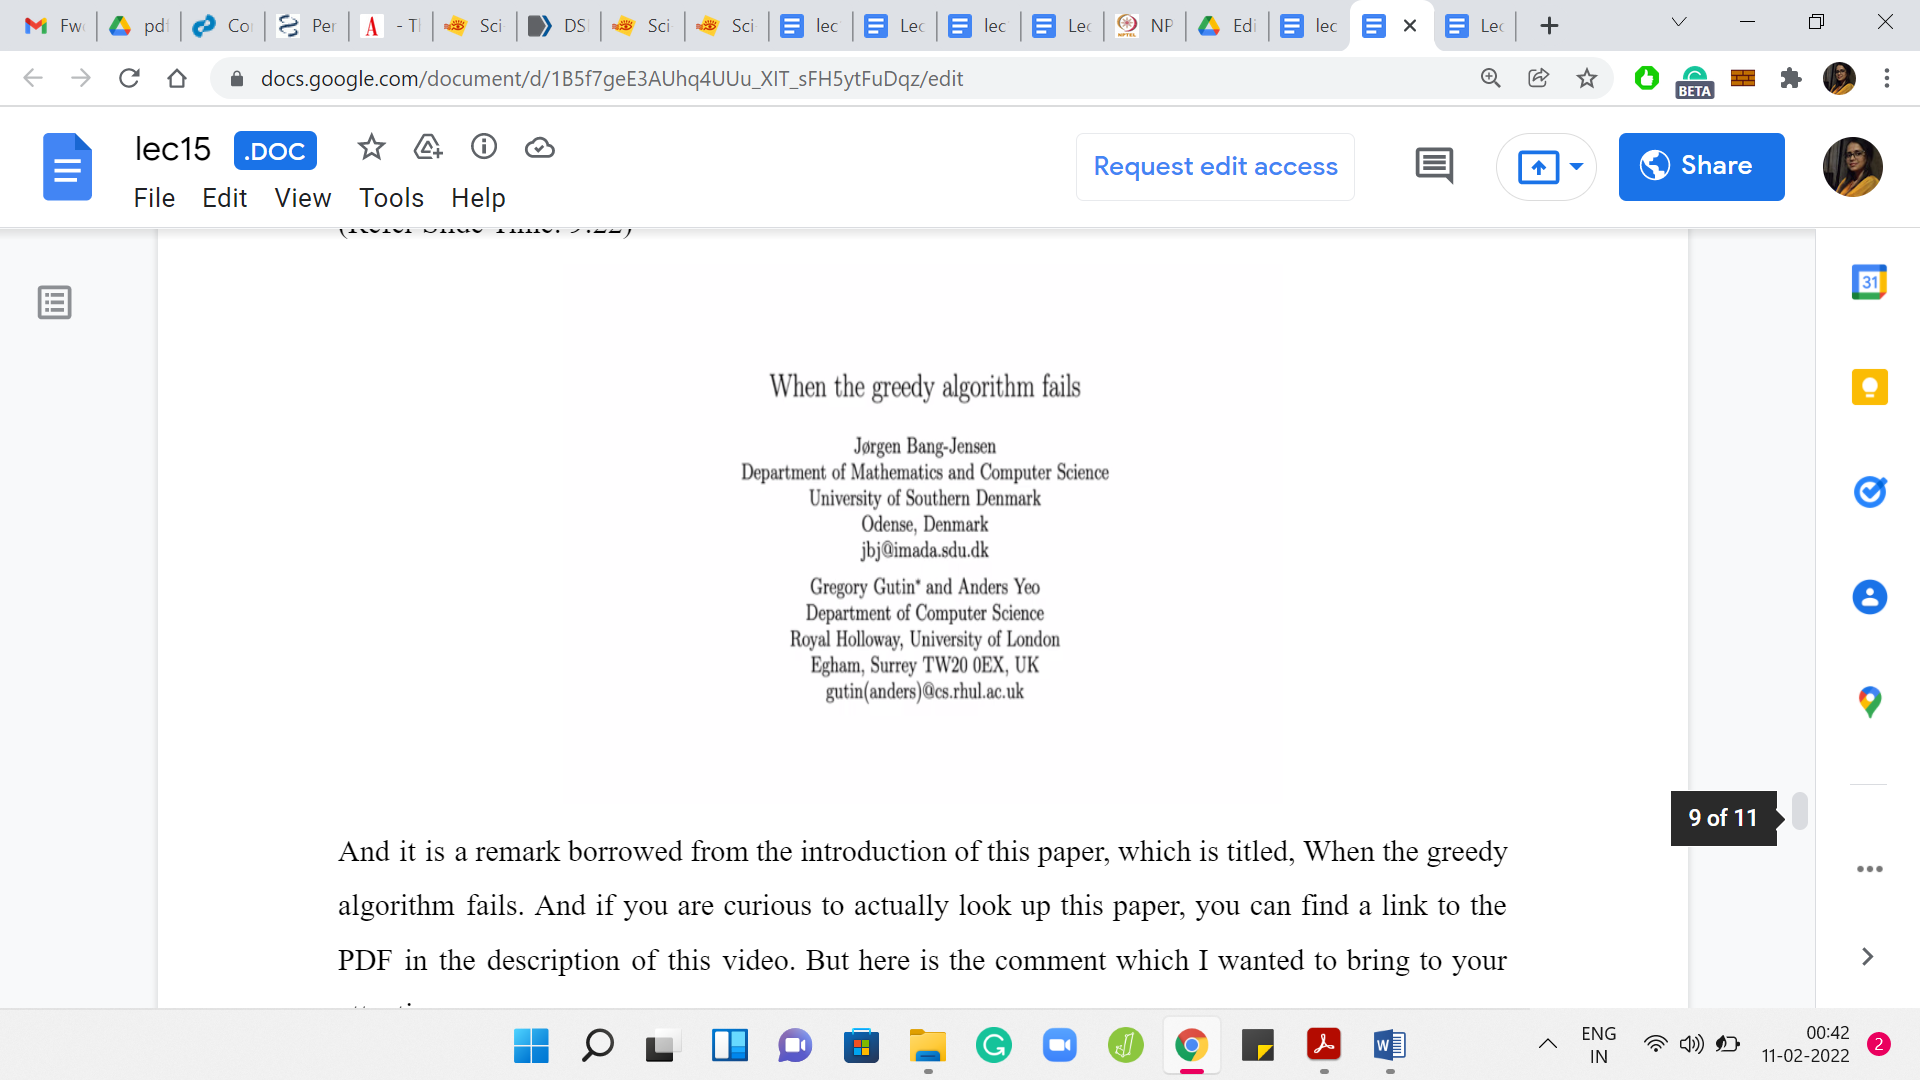Open Zoom from taskbar

(x=1059, y=1046)
